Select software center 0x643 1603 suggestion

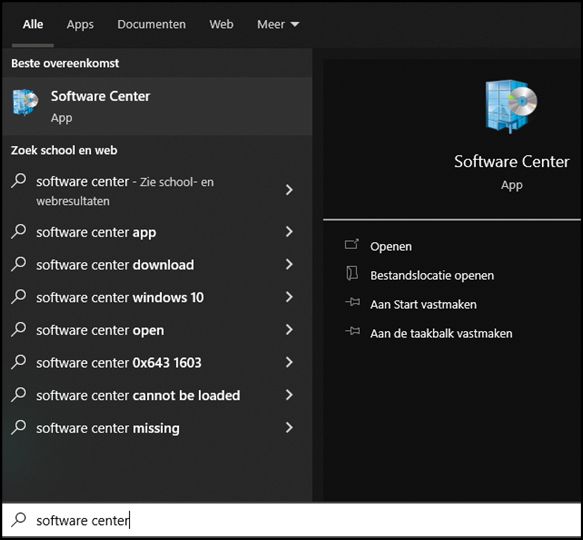click(157, 363)
